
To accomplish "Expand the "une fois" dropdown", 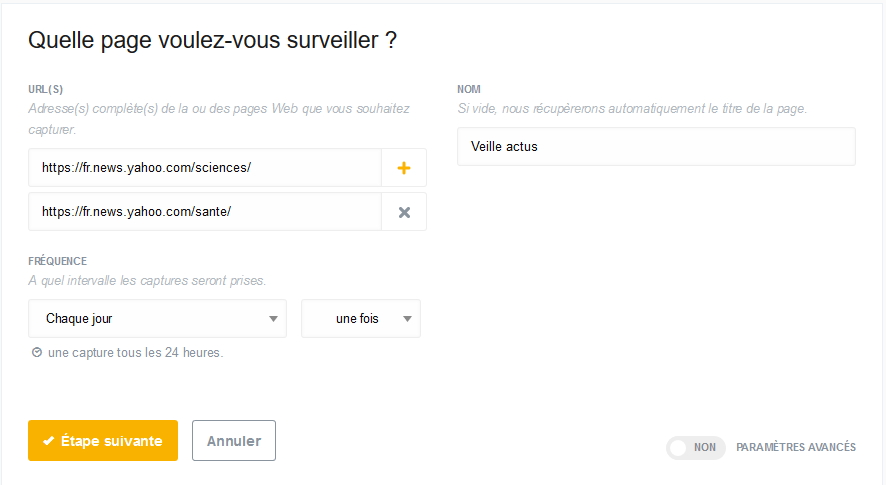I will (360, 319).
